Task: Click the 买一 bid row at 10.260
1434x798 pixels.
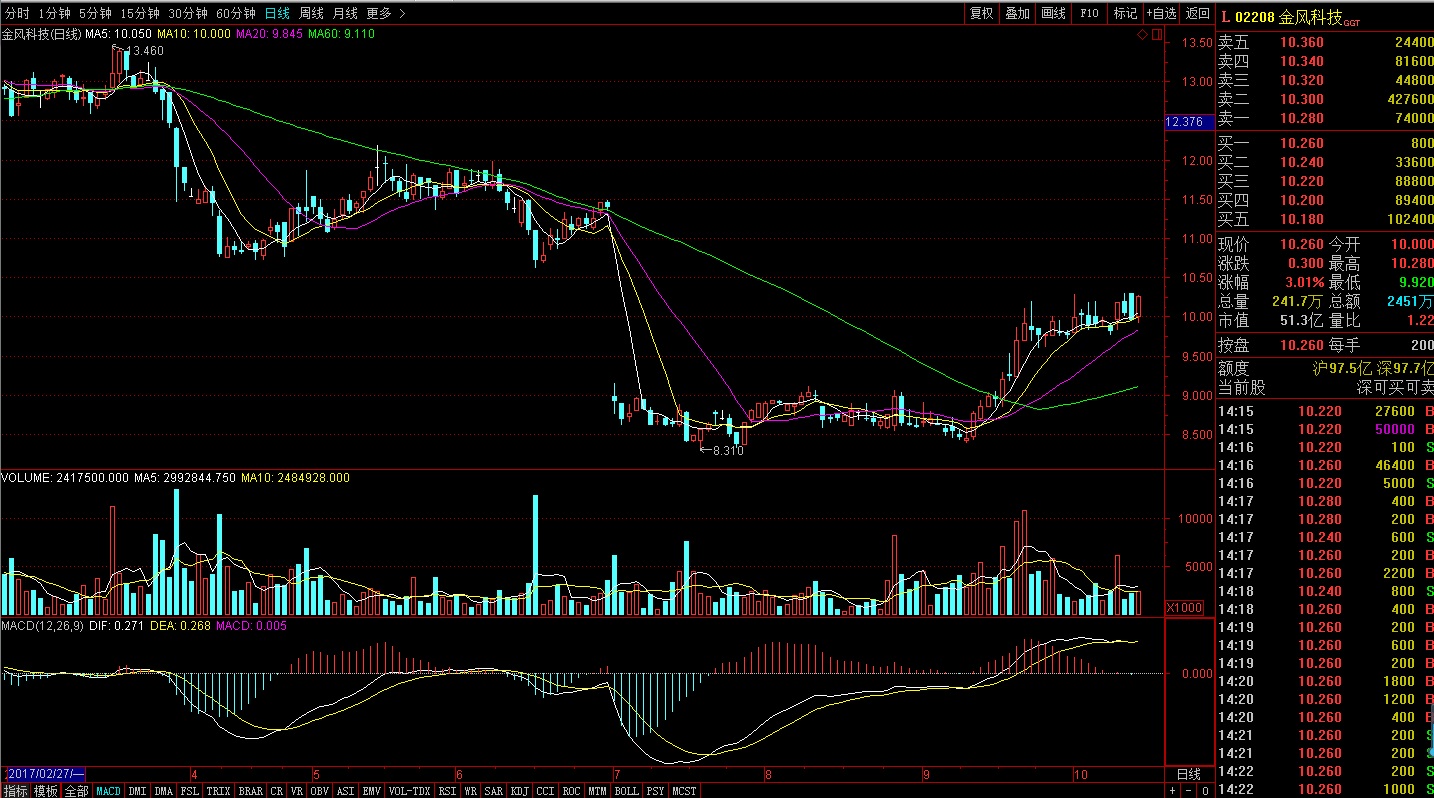Action: tap(1325, 143)
